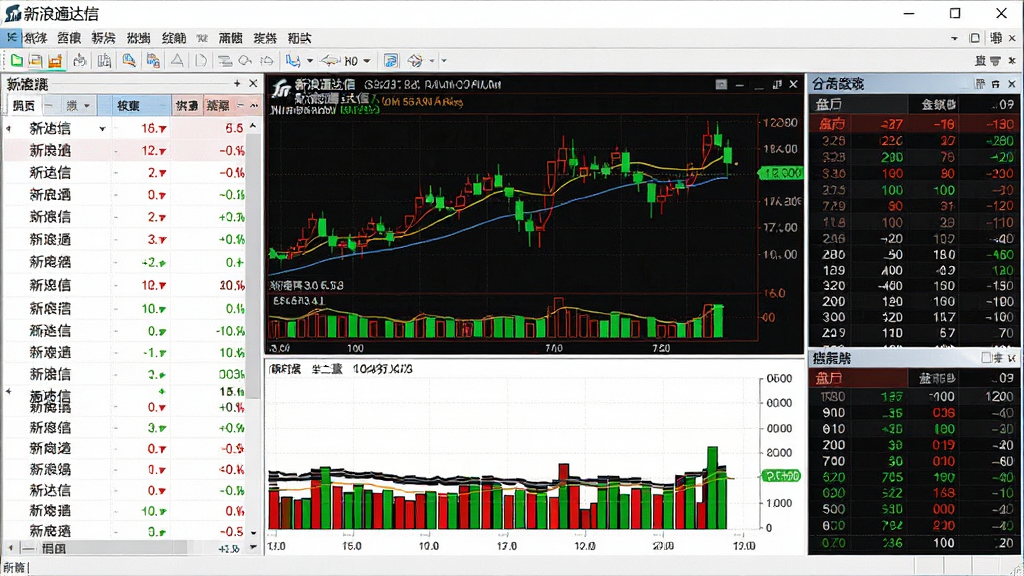Click the document with lock toolbar icon
Viewport: 1024px width, 576px height.
point(153,61)
